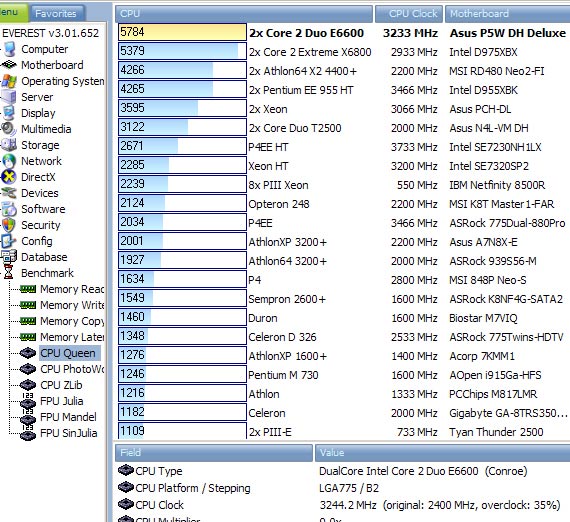
Task: Select the Multimedia speaker icon
Action: click(8, 129)
